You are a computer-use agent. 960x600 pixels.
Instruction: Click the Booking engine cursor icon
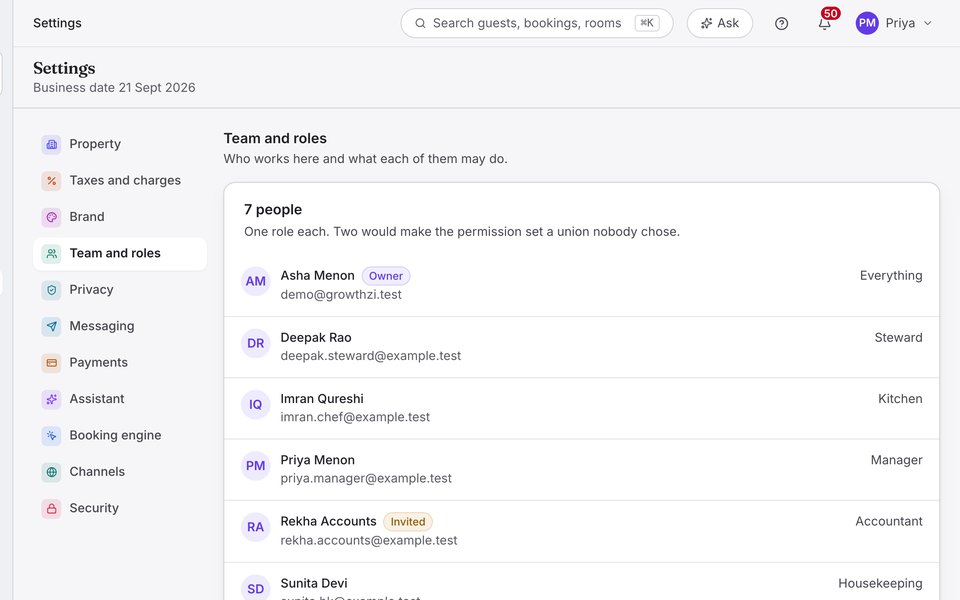51,436
